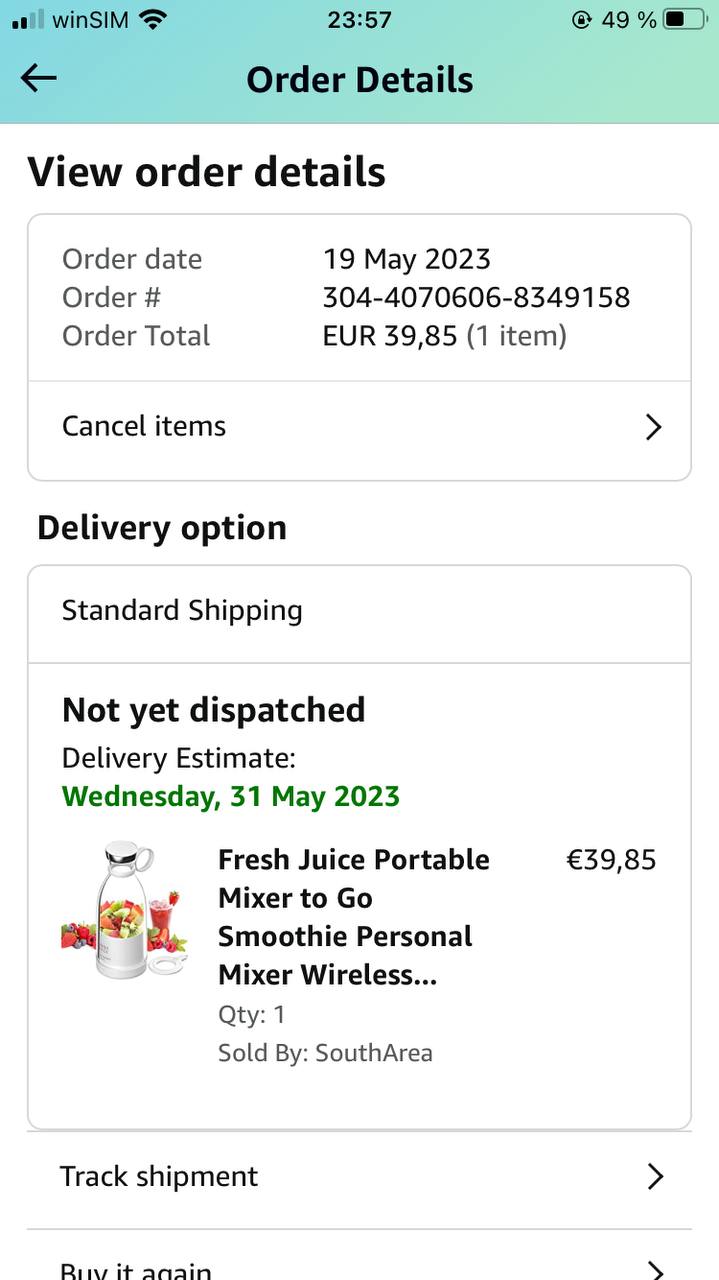The width and height of the screenshot is (719, 1280).
Task: Open Track shipment
Action: pos(159,1177)
